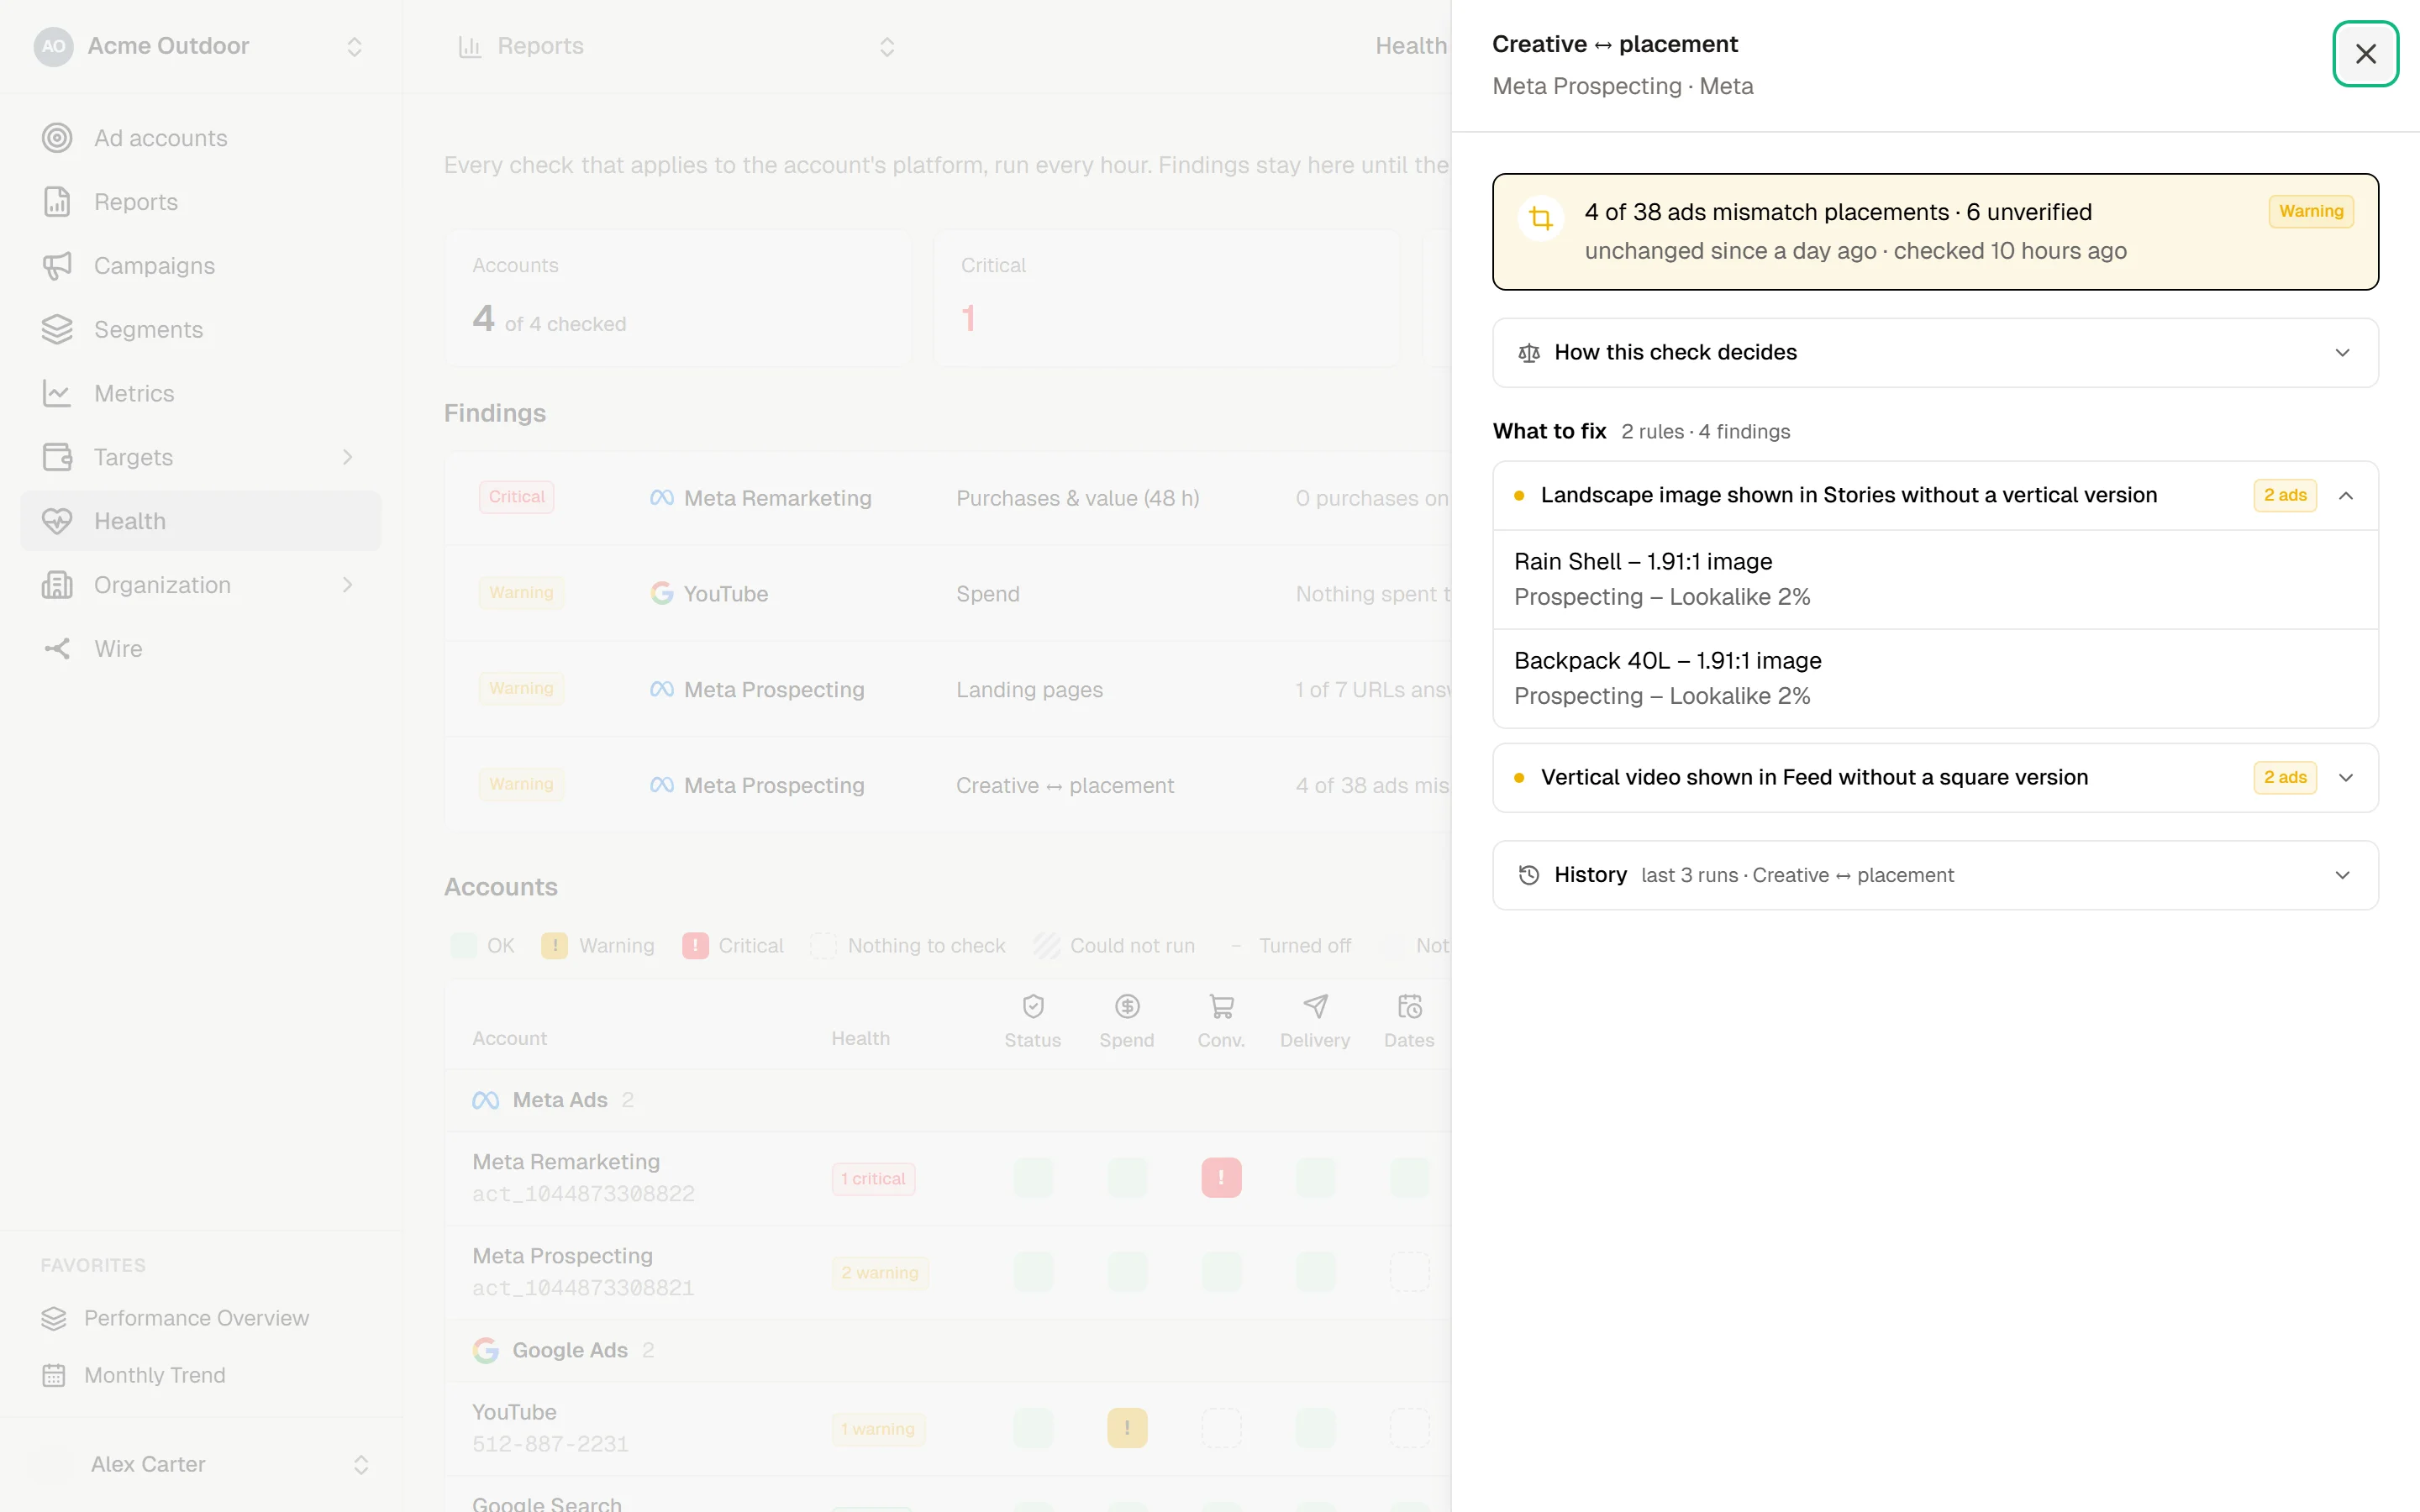Viewport: 2420px width, 1512px height.
Task: Click the Targets wallet icon
Action: pos(57,458)
